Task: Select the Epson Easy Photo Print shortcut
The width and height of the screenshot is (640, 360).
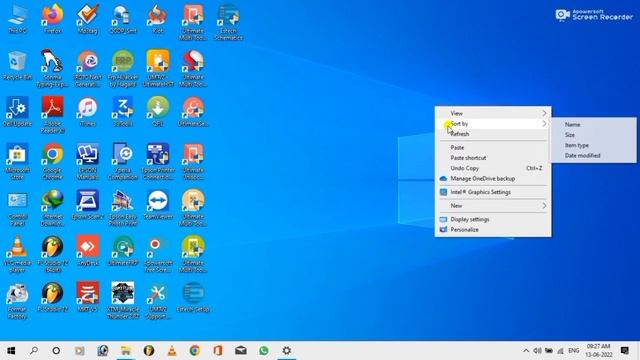Action: (x=123, y=208)
